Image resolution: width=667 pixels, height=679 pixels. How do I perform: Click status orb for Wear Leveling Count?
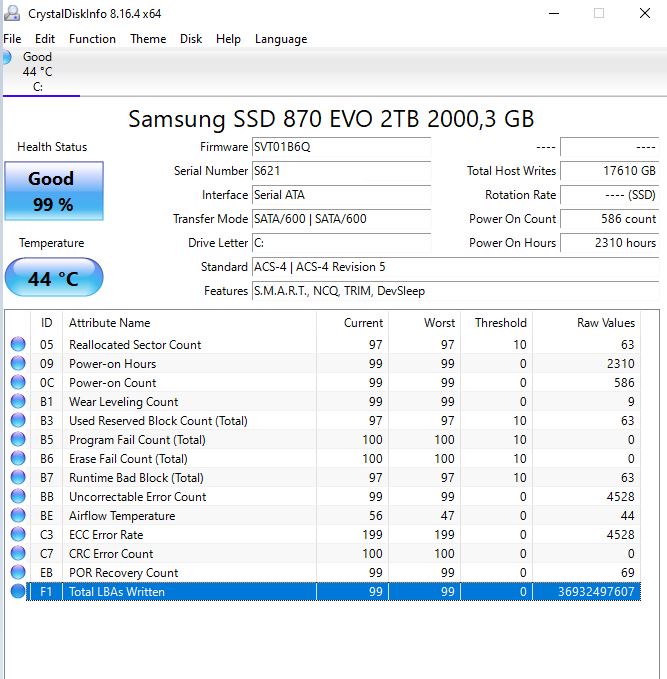pos(18,401)
